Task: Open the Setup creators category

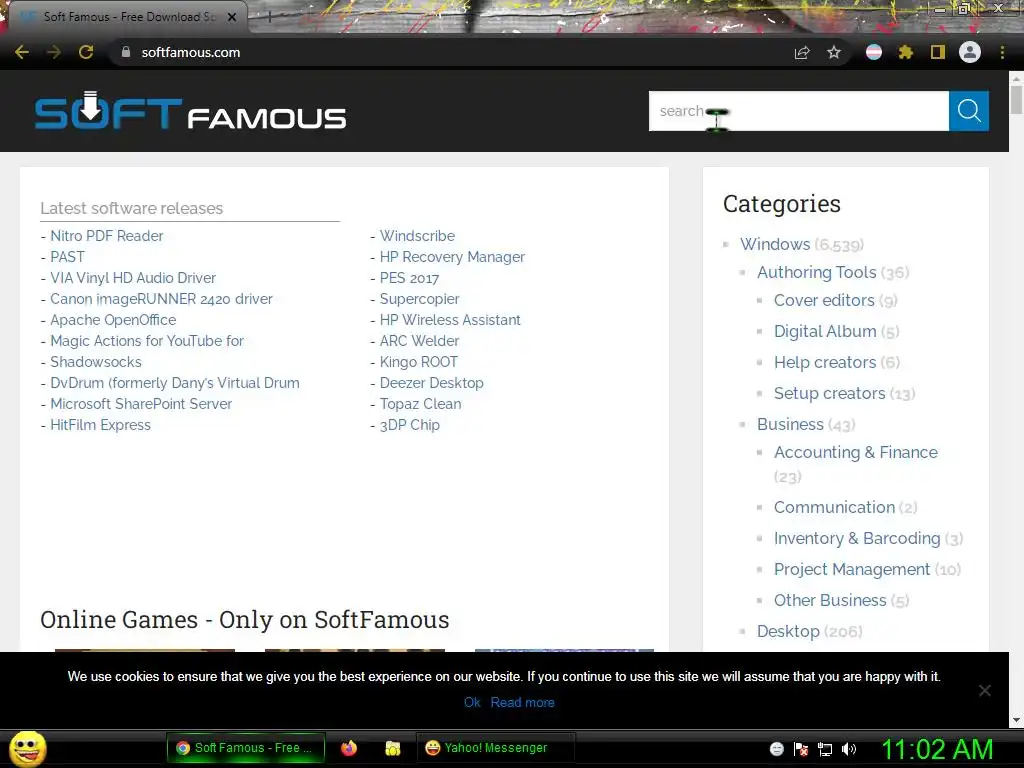Action: pos(829,393)
